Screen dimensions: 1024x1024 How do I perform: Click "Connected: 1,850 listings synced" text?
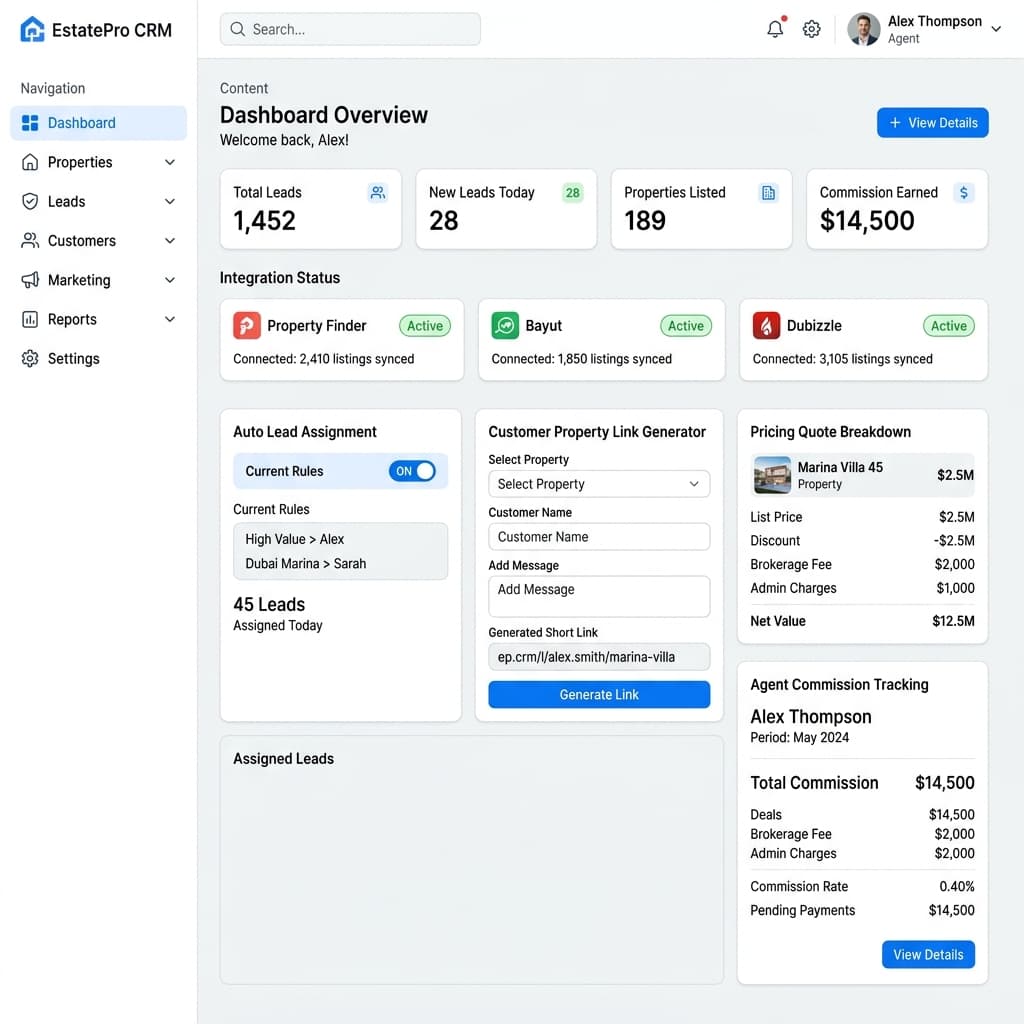click(581, 359)
